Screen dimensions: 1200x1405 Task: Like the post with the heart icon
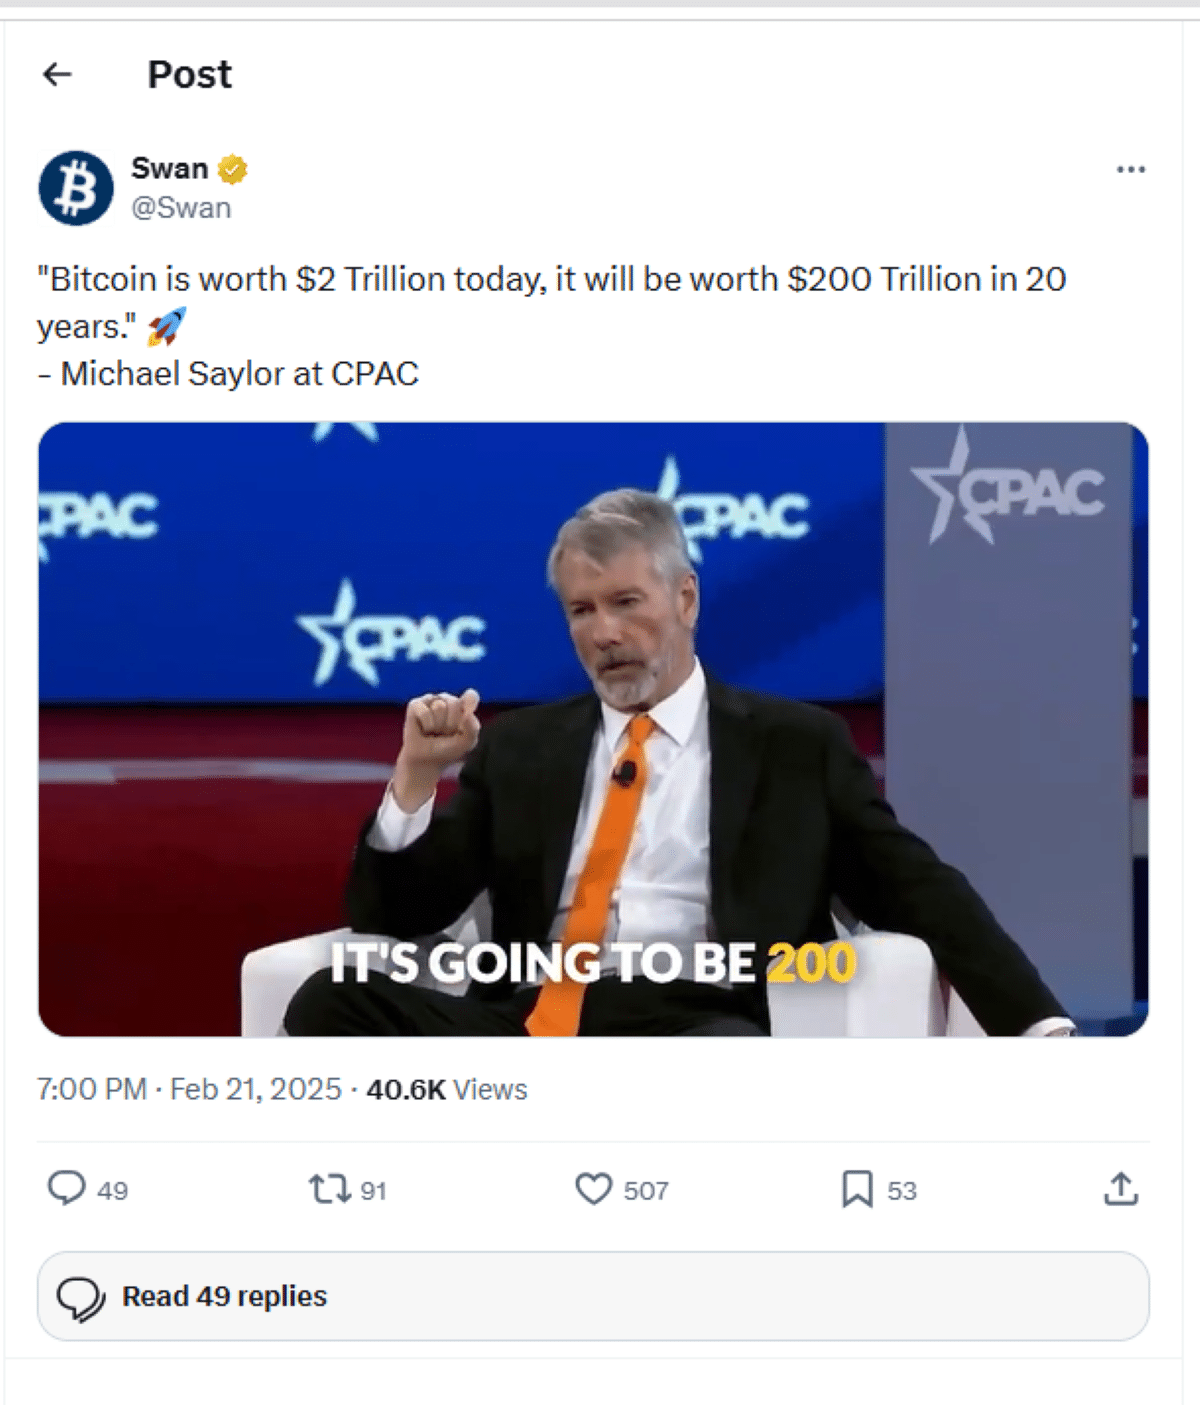coord(593,1189)
